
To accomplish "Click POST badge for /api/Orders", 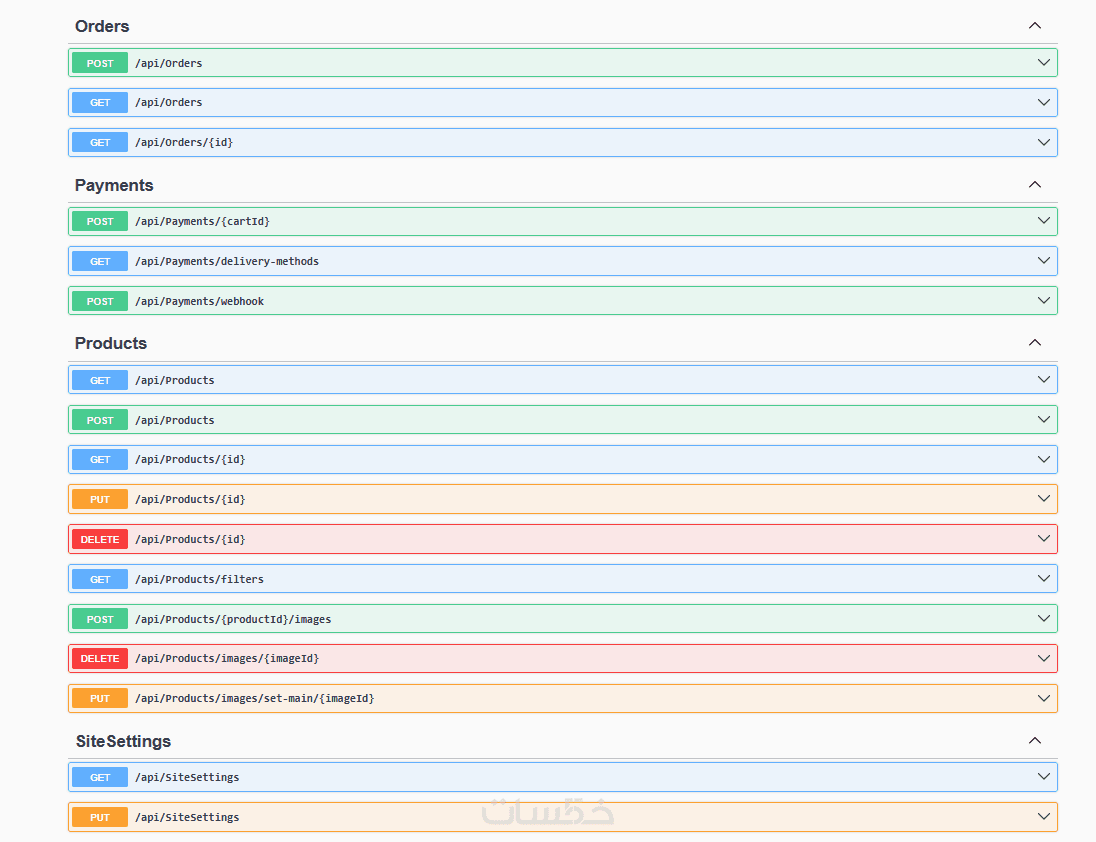I will tap(100, 63).
